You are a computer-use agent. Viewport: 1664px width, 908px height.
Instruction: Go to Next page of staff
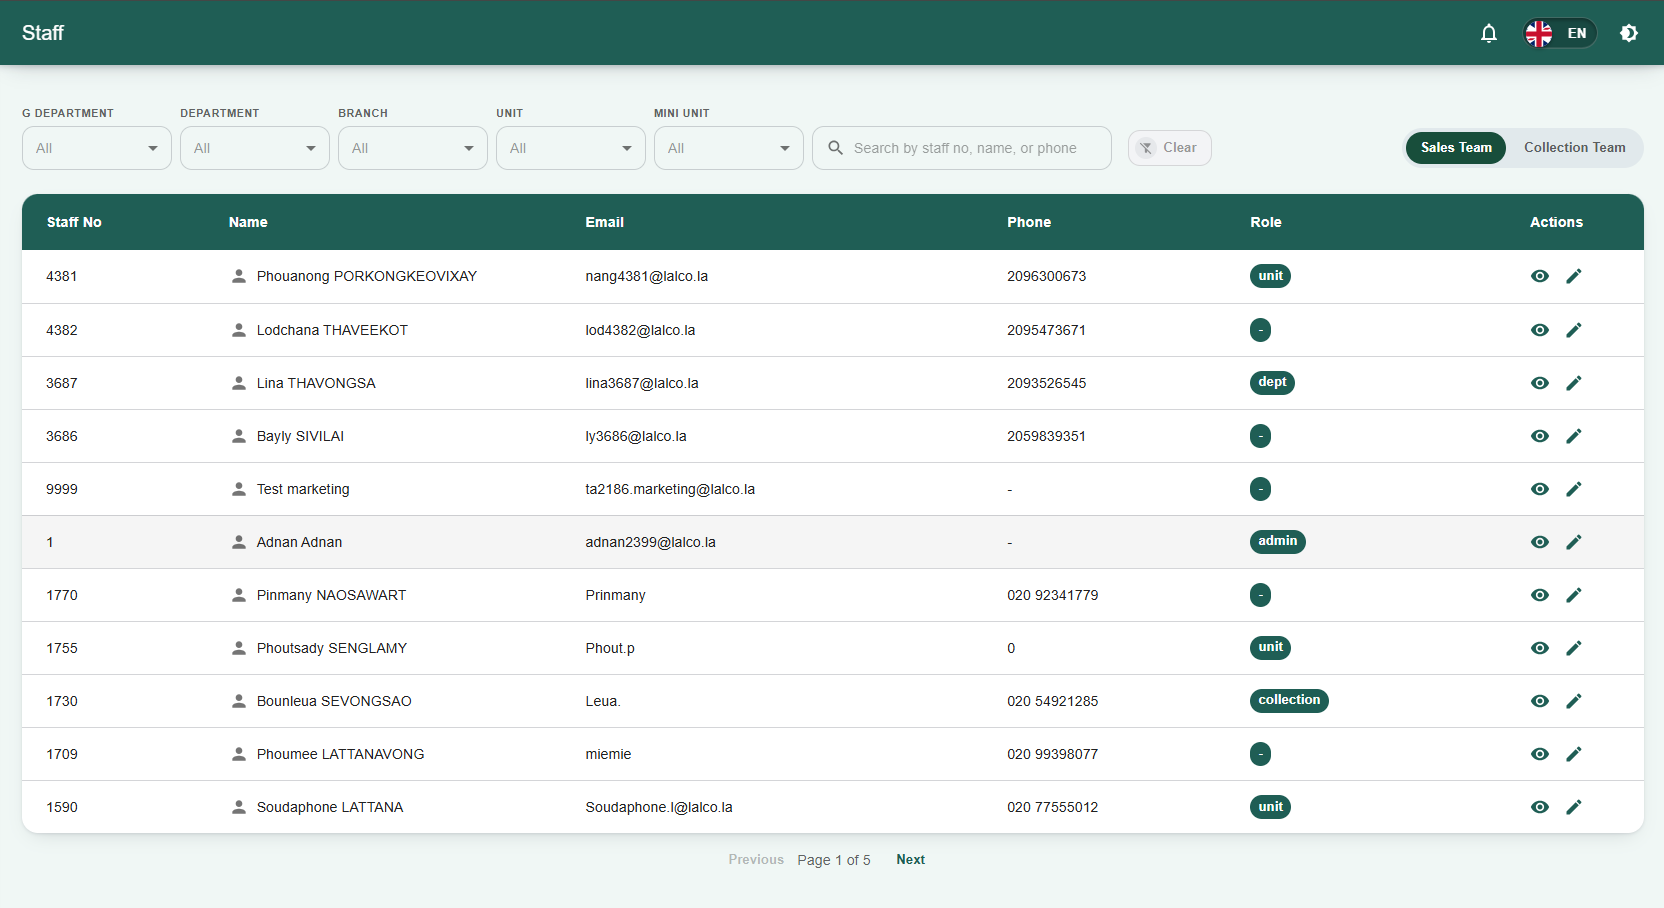[x=910, y=860]
